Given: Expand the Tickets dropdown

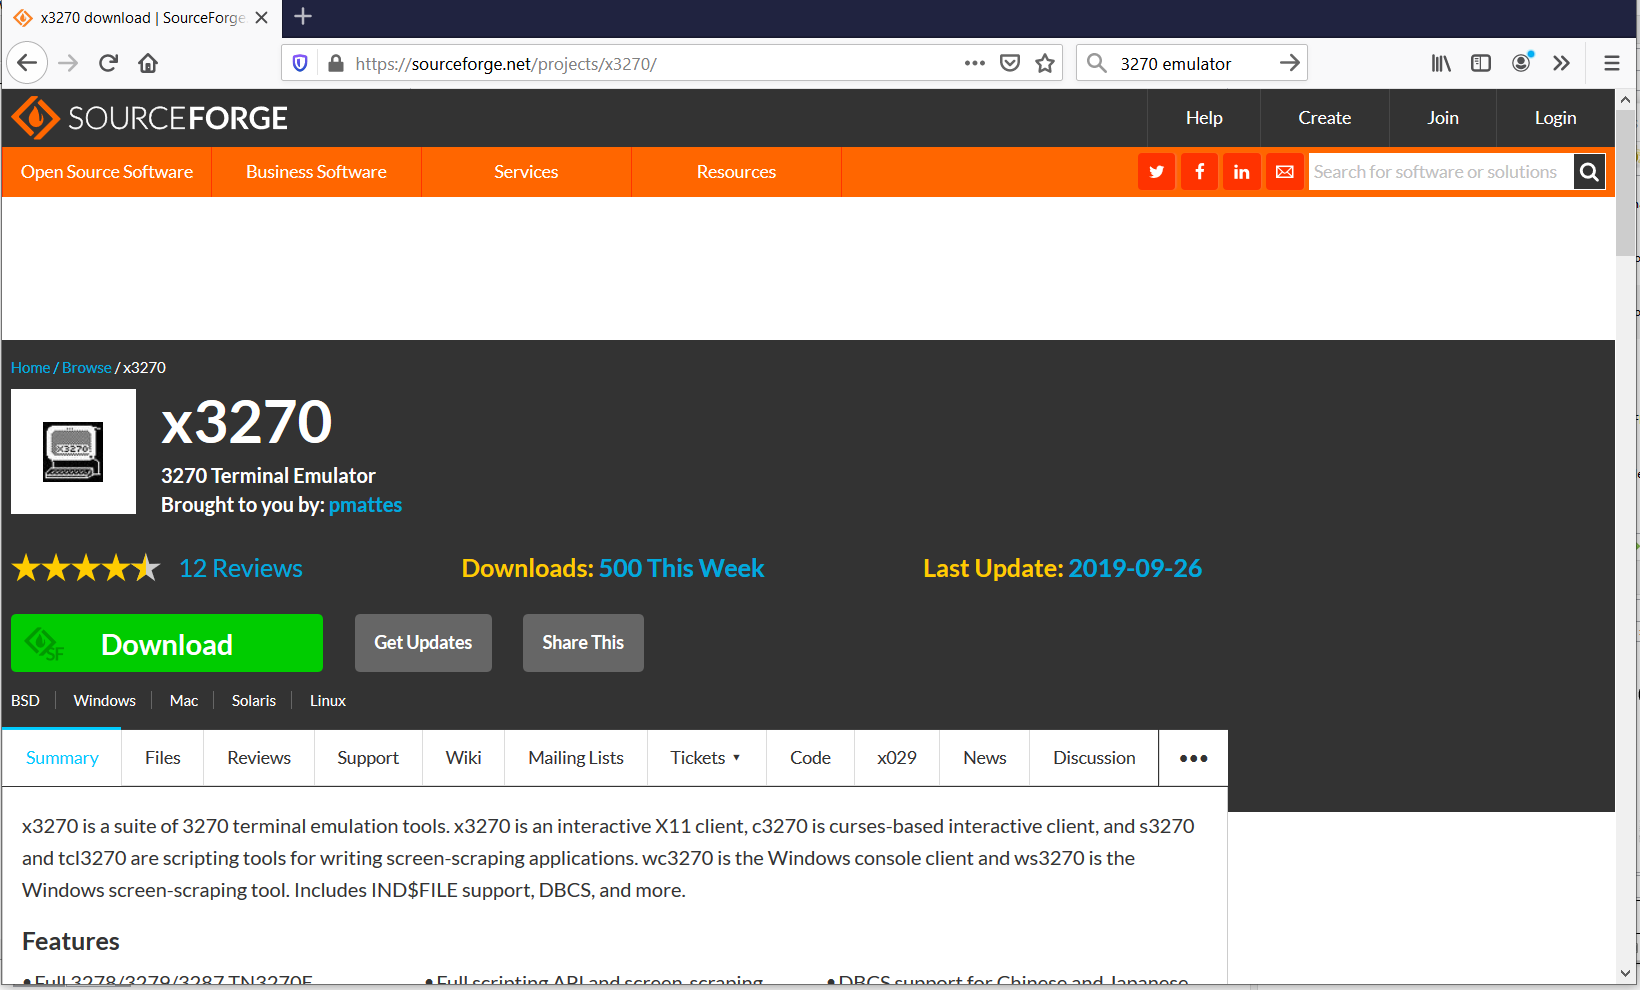Looking at the screenshot, I should (706, 758).
